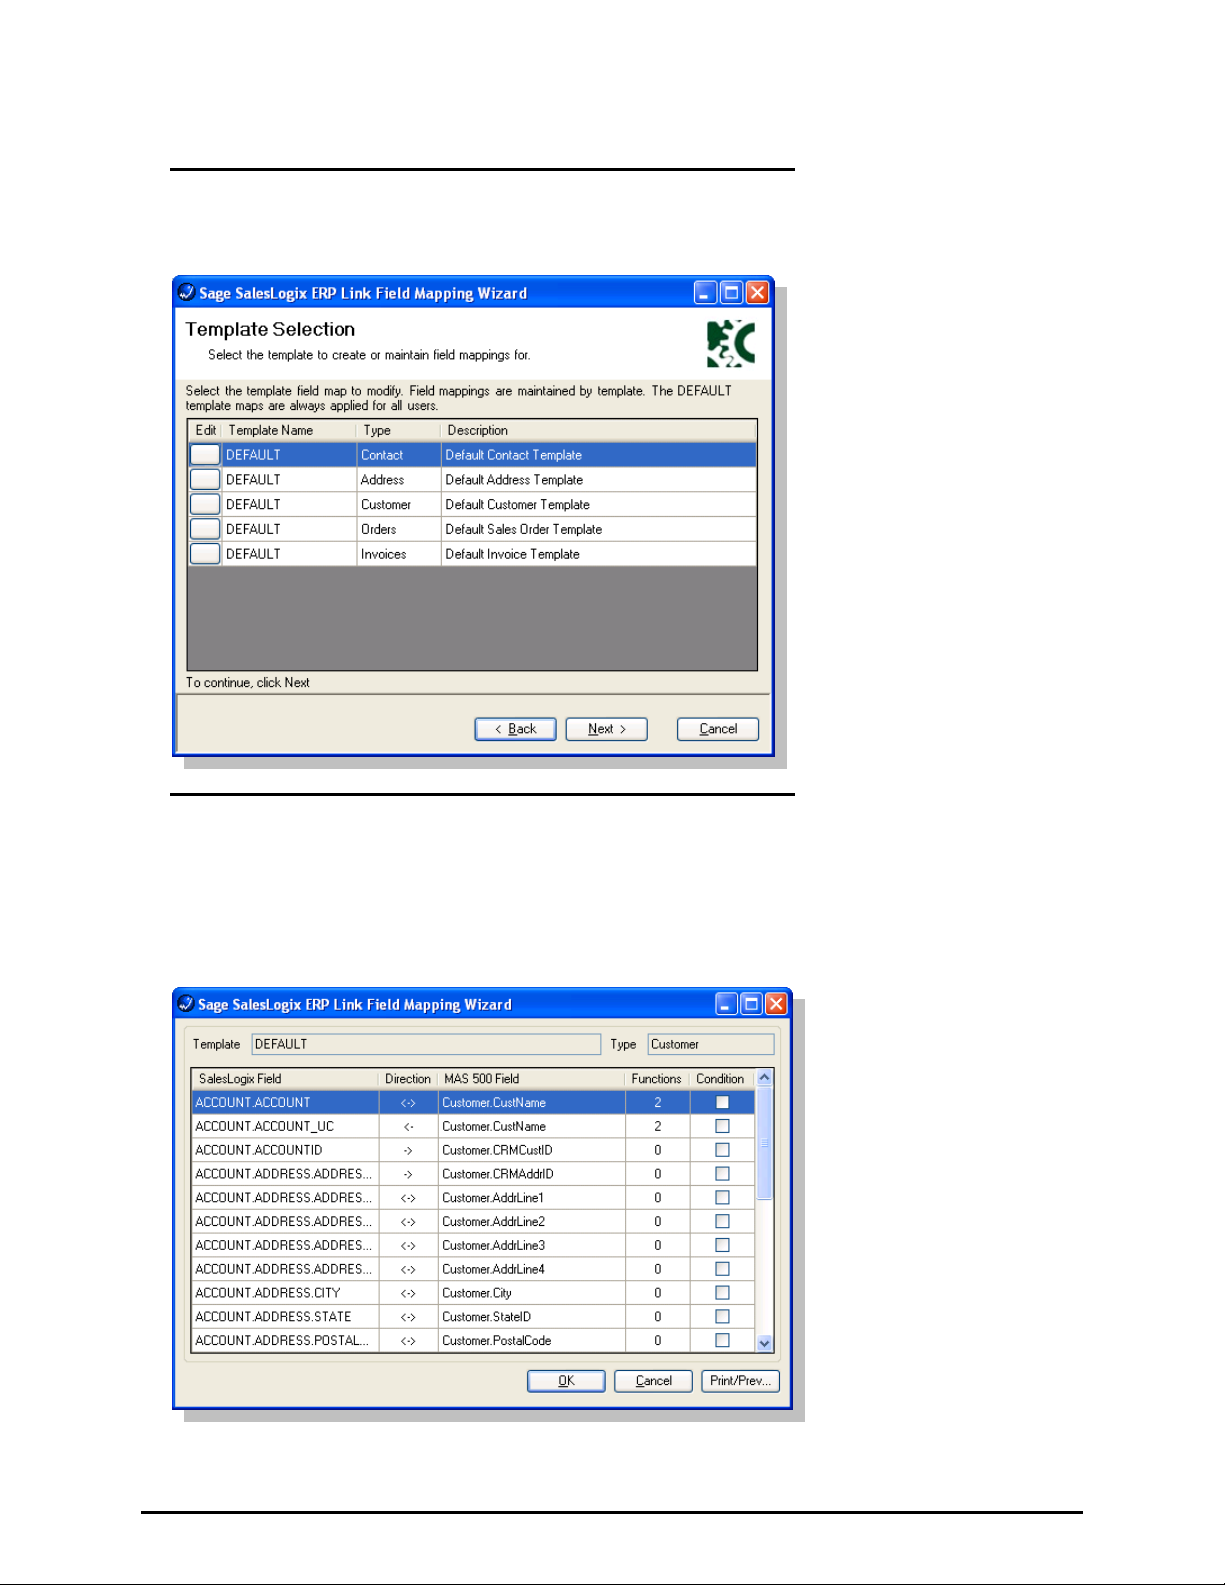Click the MAS 500 Field column header

(x=531, y=1079)
